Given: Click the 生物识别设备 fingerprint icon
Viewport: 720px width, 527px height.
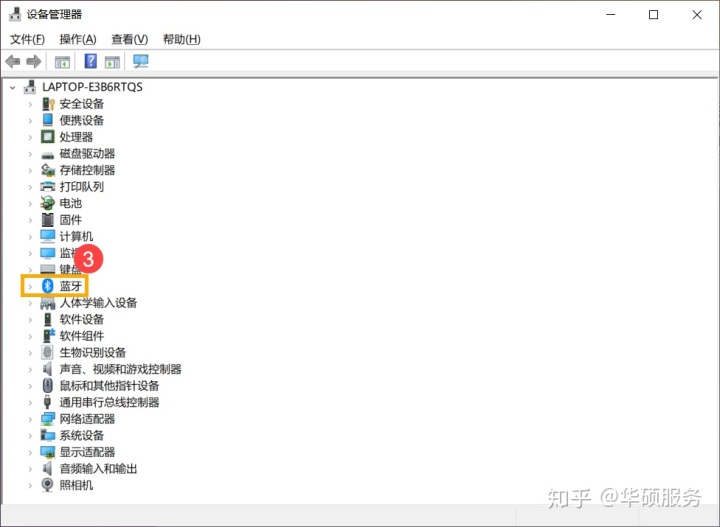Looking at the screenshot, I should [47, 353].
